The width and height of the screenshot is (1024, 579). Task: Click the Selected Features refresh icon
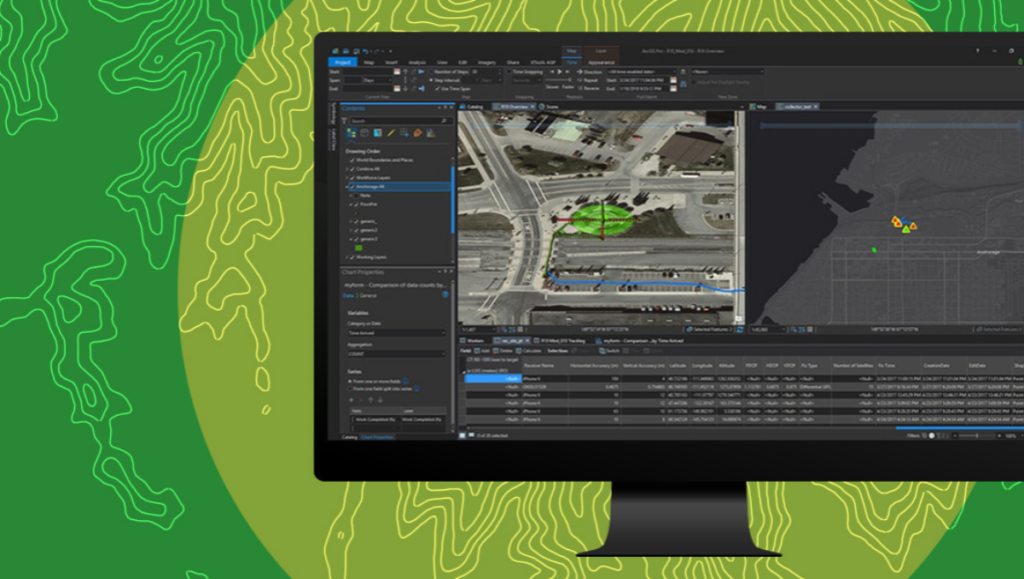tap(740, 330)
